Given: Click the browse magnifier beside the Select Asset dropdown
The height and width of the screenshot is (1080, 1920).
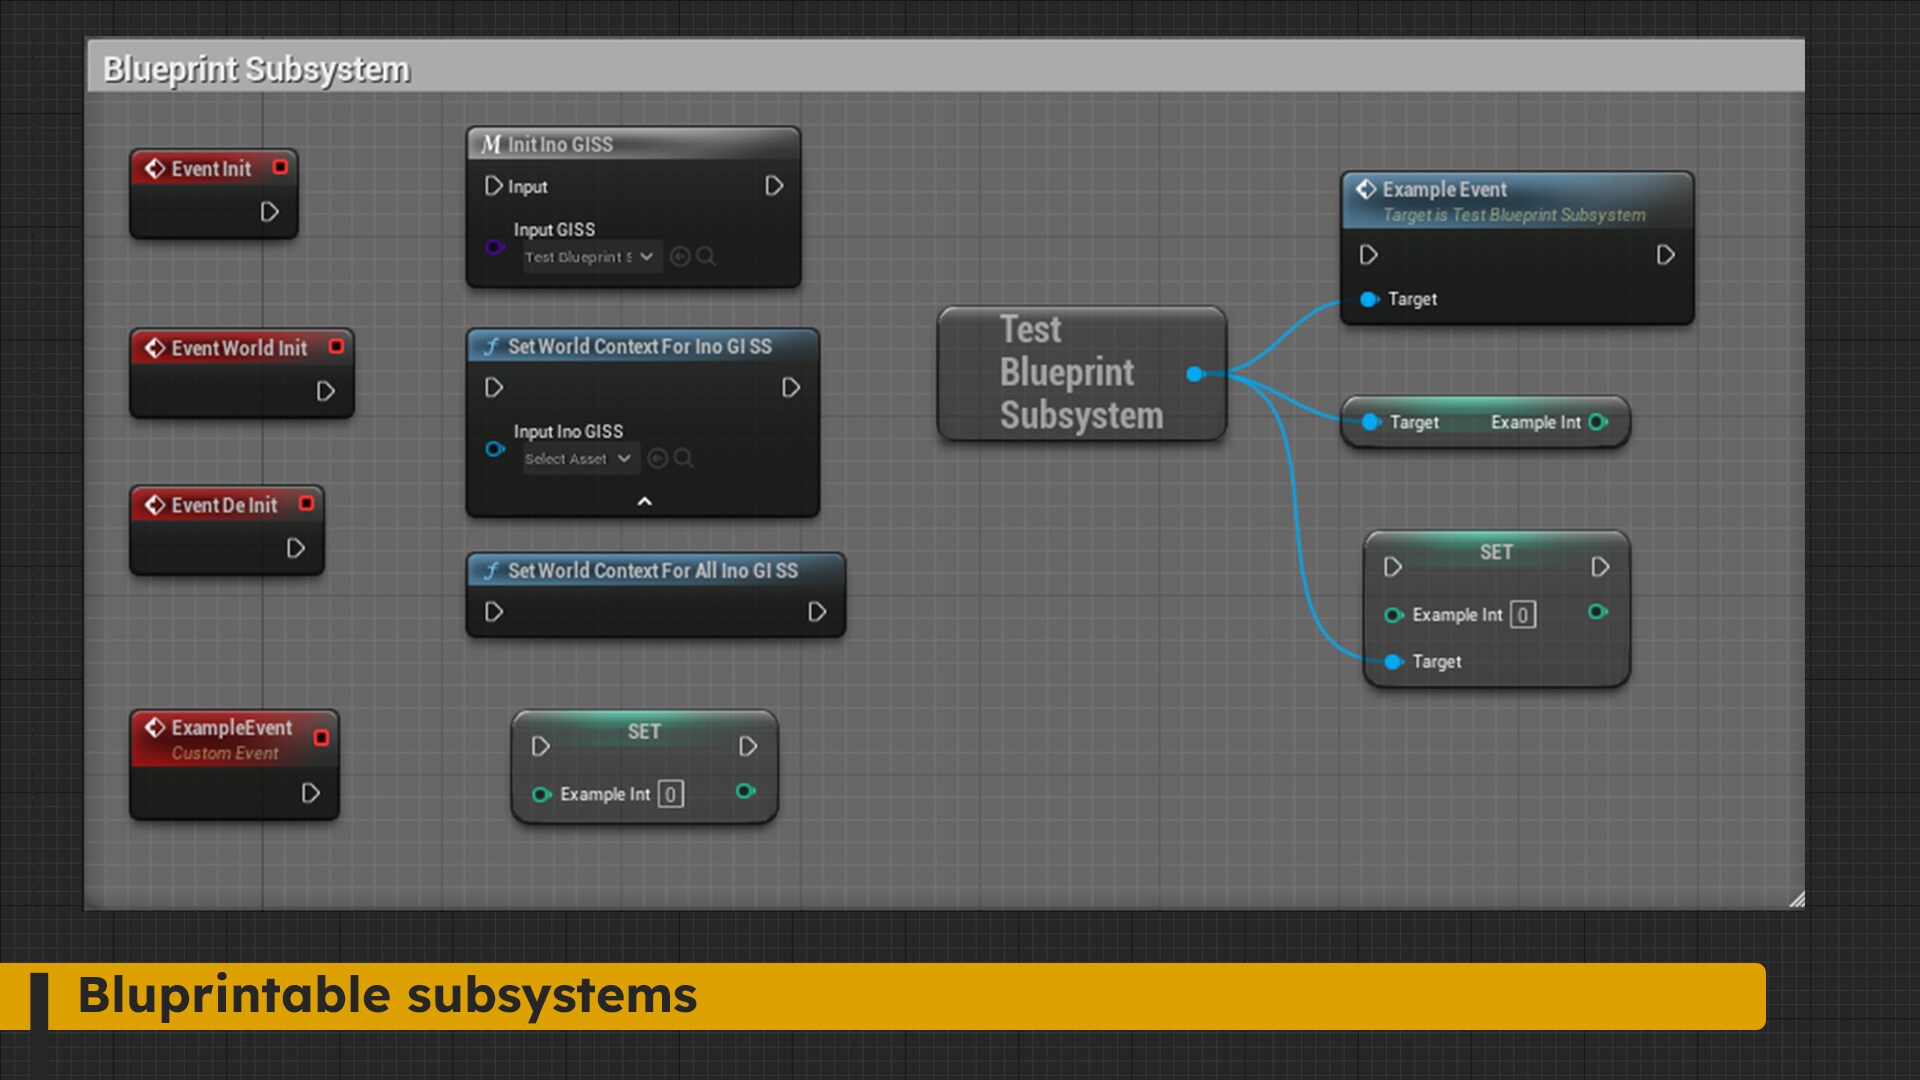Looking at the screenshot, I should tap(684, 458).
